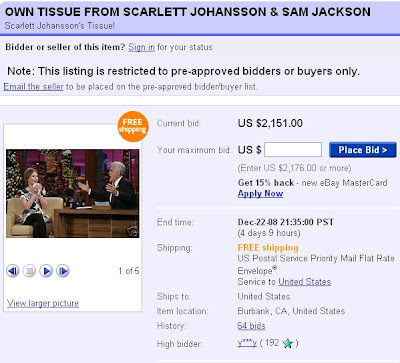The image size is (400, 363).
Task: Click Email the seller link
Action: pos(33,87)
